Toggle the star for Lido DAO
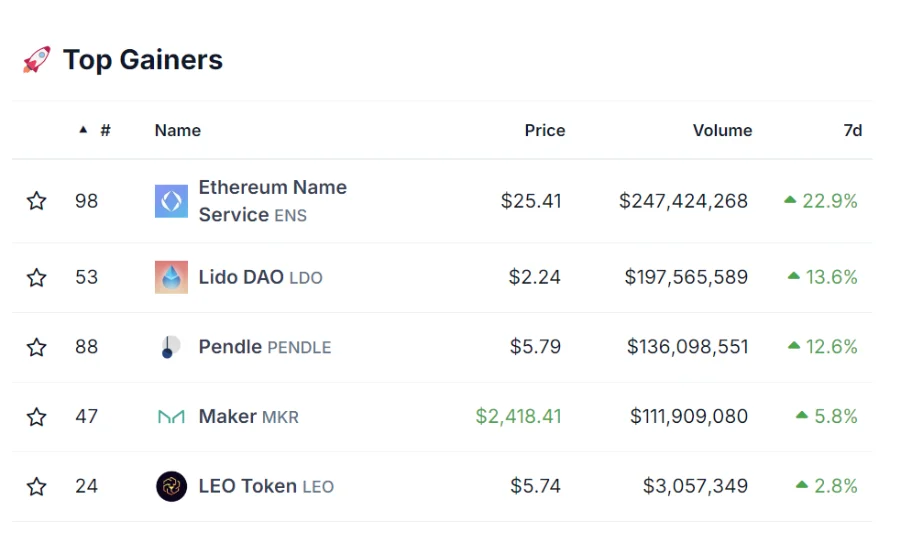 point(37,278)
